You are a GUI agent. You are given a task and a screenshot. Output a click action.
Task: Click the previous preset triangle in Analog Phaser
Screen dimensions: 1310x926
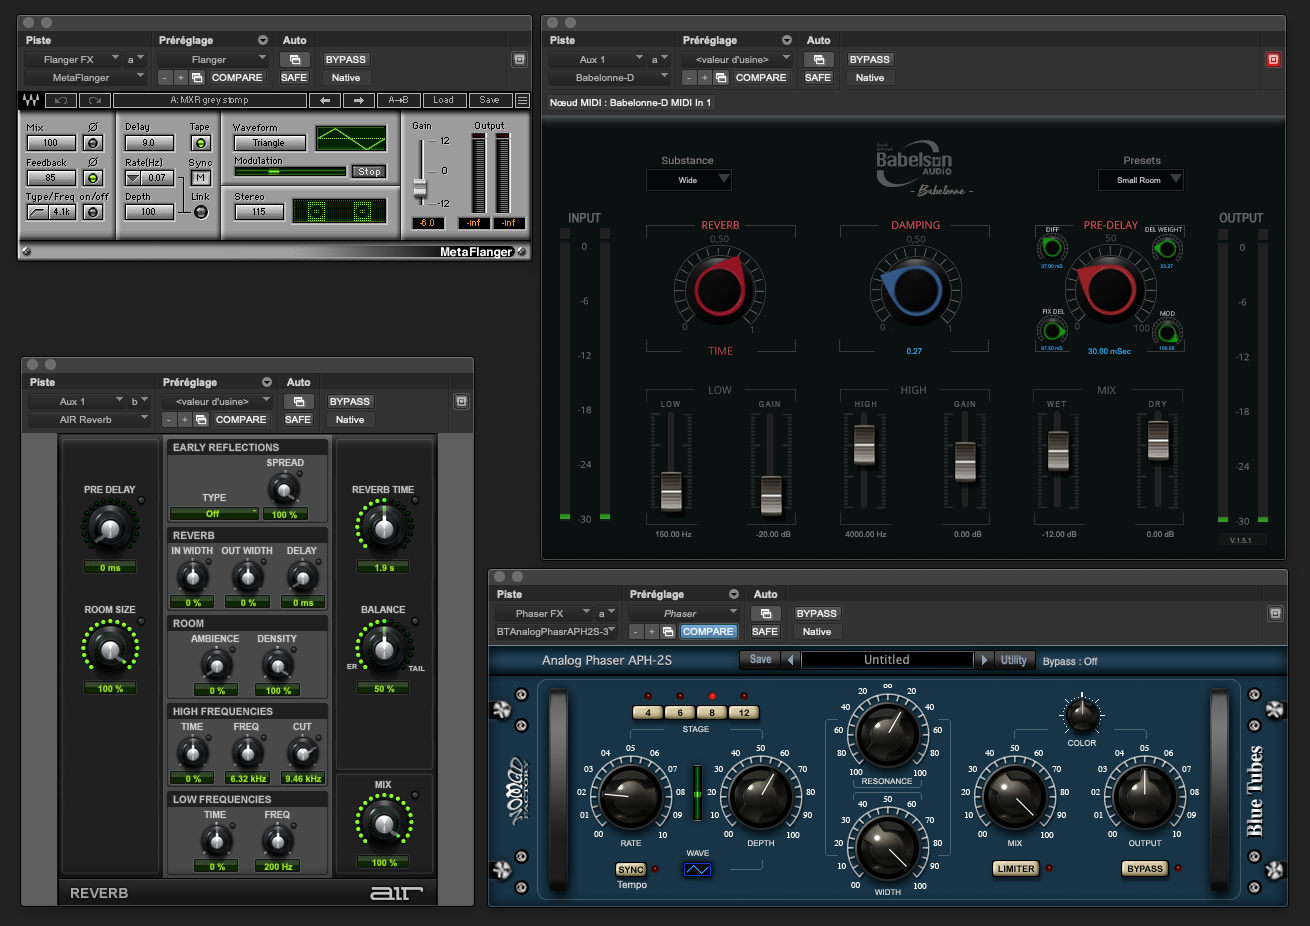pos(790,660)
